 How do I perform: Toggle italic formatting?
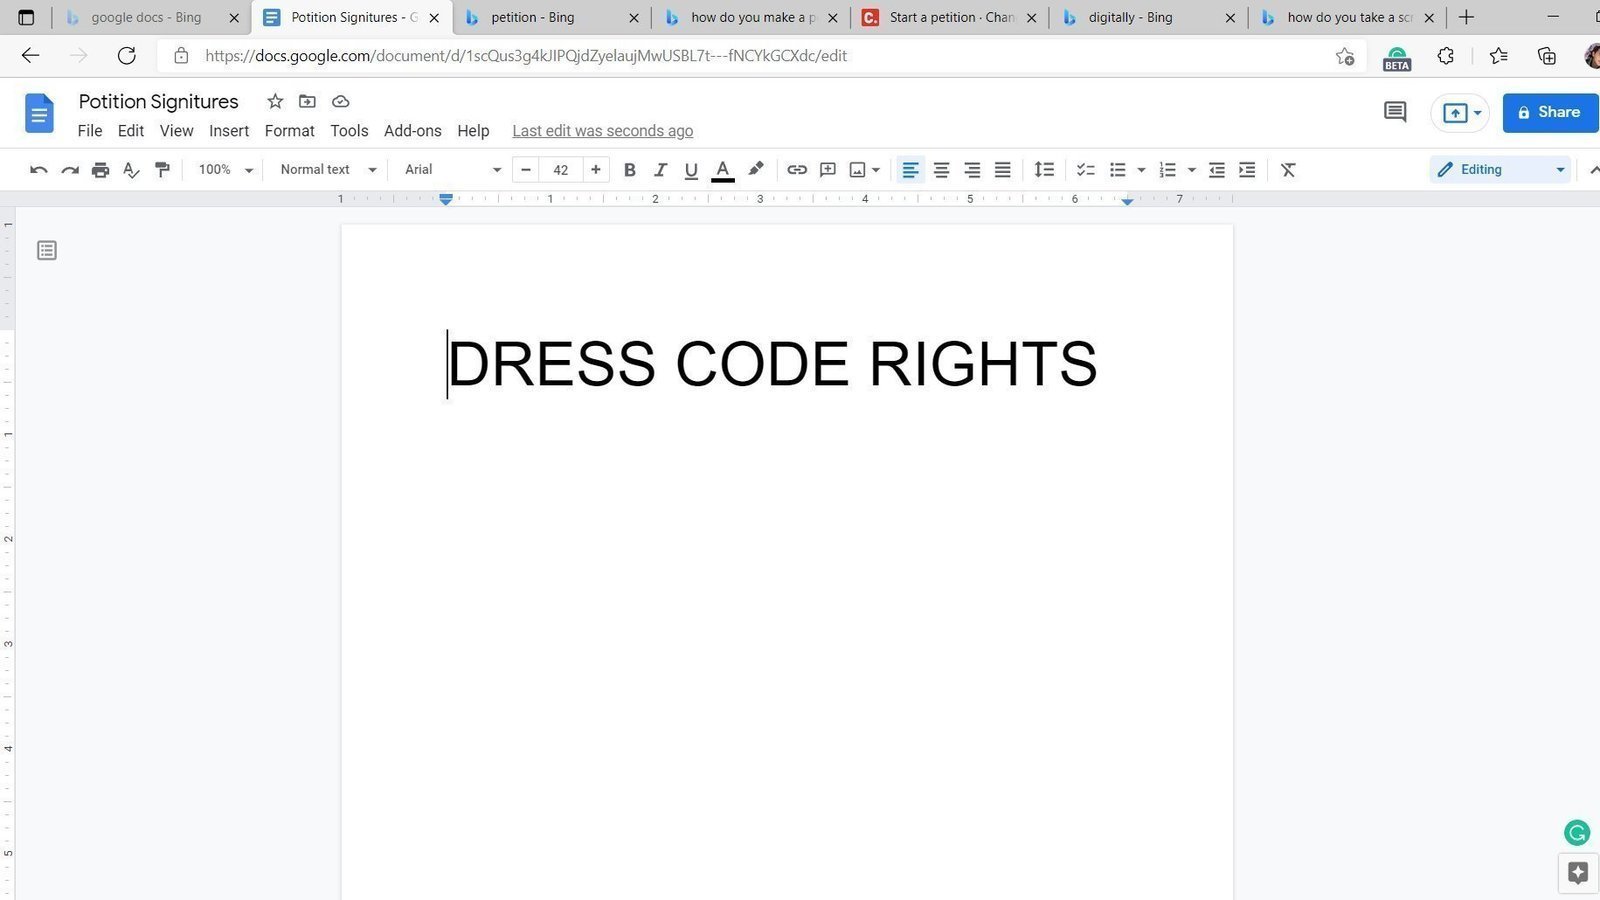pos(660,169)
